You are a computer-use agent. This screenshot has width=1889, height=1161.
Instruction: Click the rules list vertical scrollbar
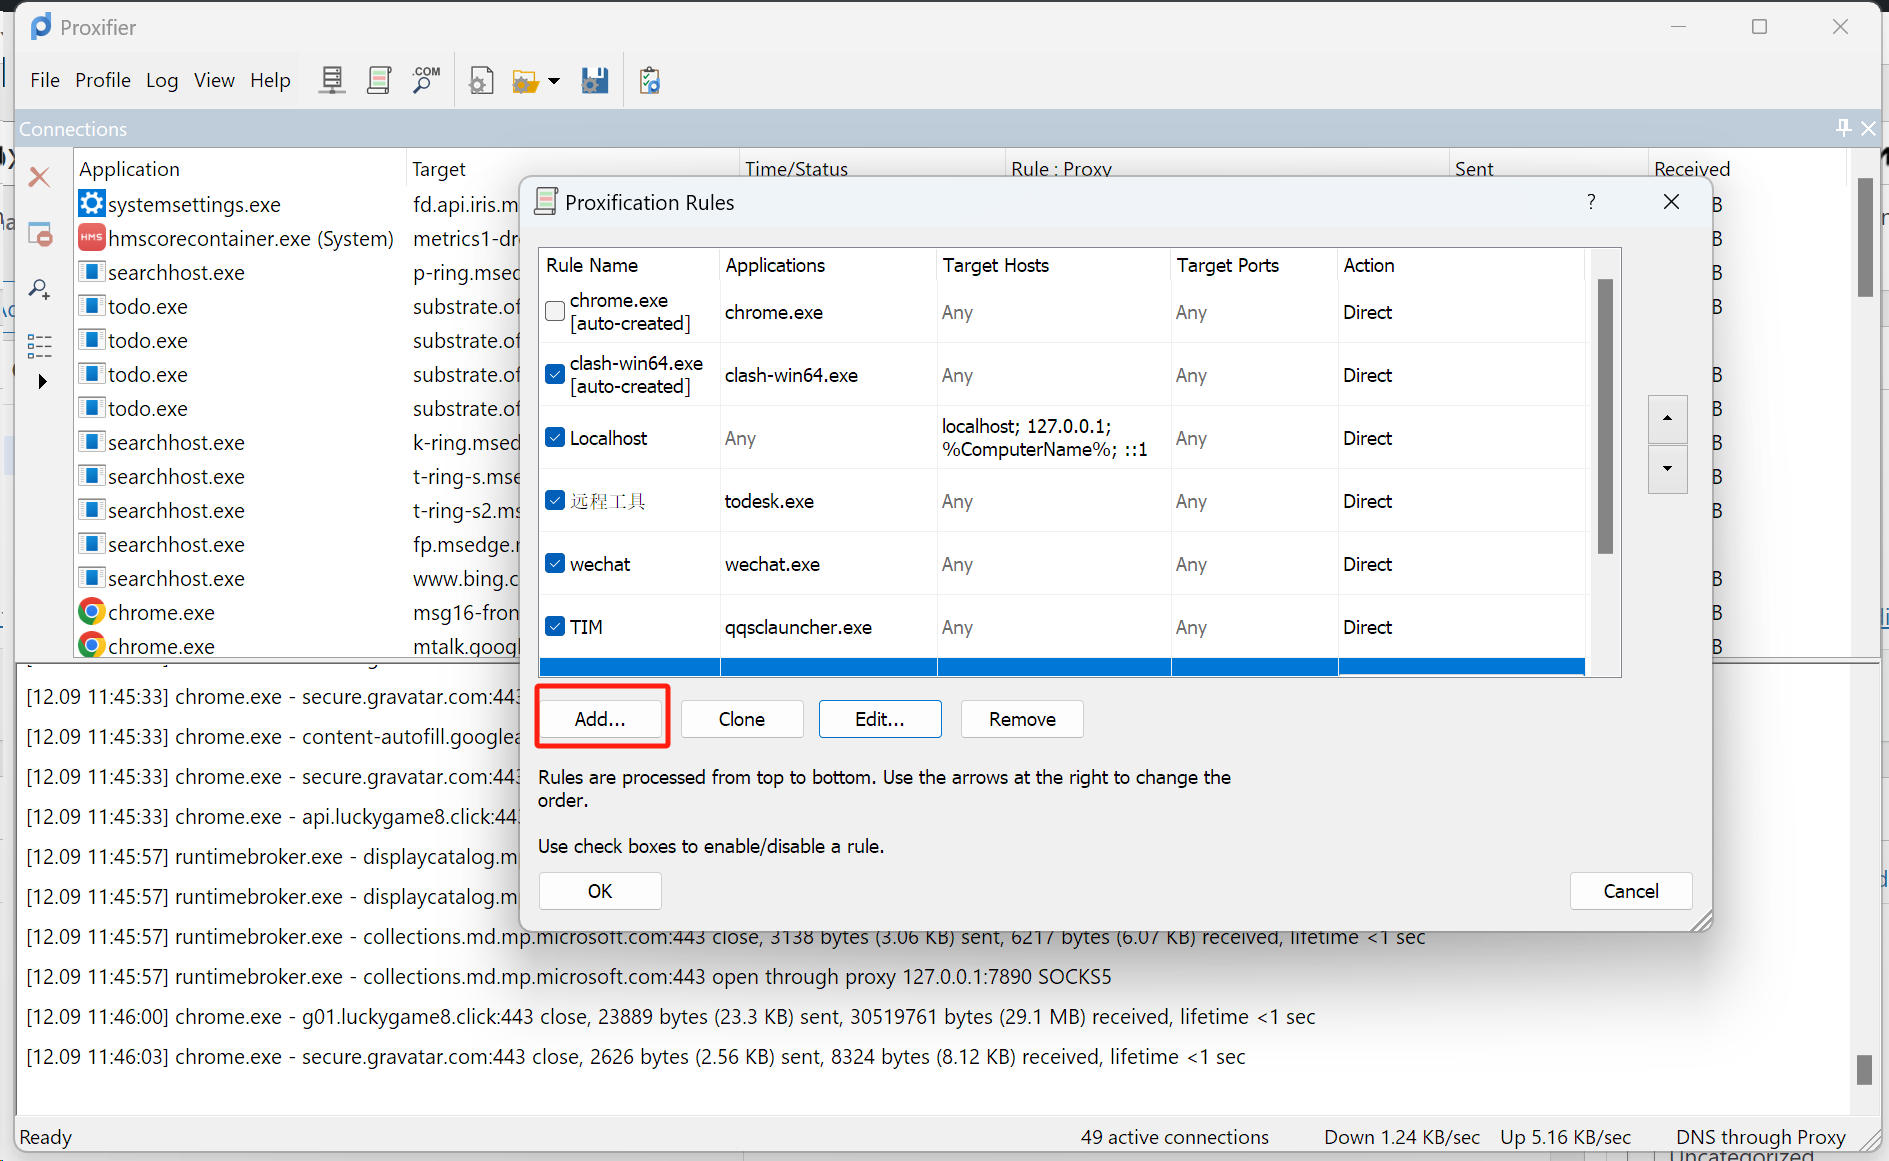[x=1605, y=416]
